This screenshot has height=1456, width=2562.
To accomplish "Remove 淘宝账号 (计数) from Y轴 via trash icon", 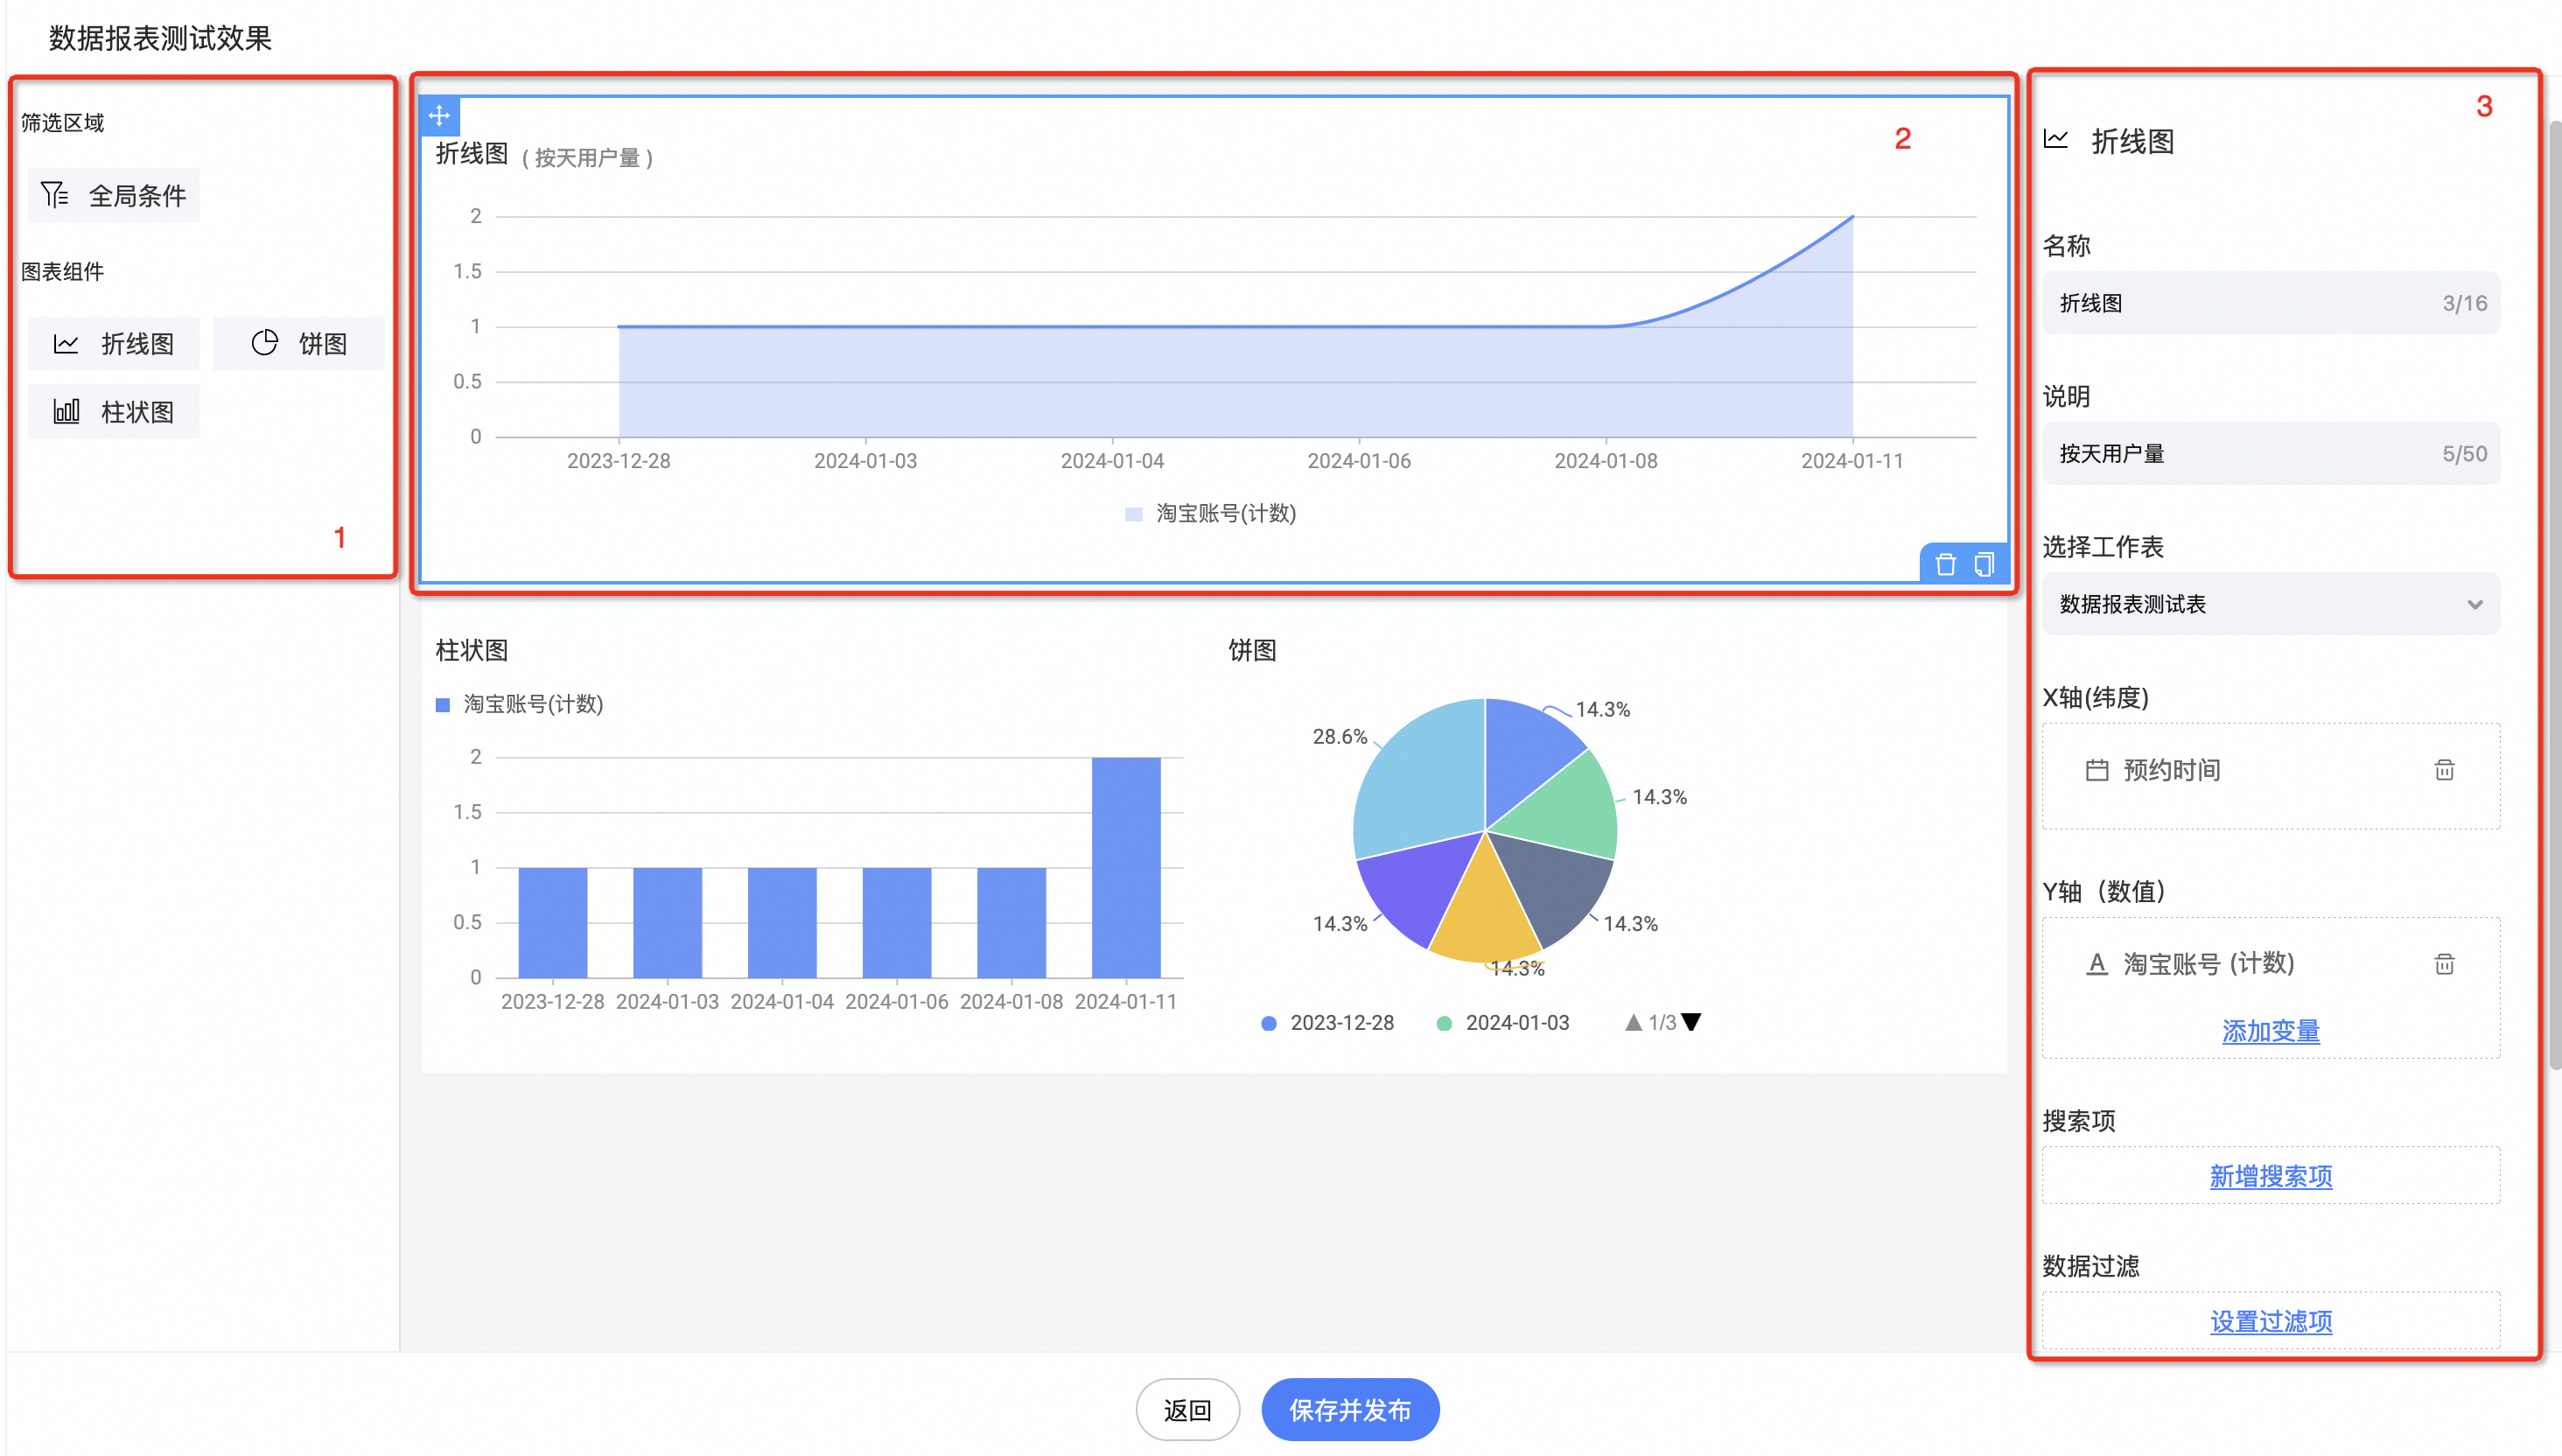I will [x=2443, y=964].
